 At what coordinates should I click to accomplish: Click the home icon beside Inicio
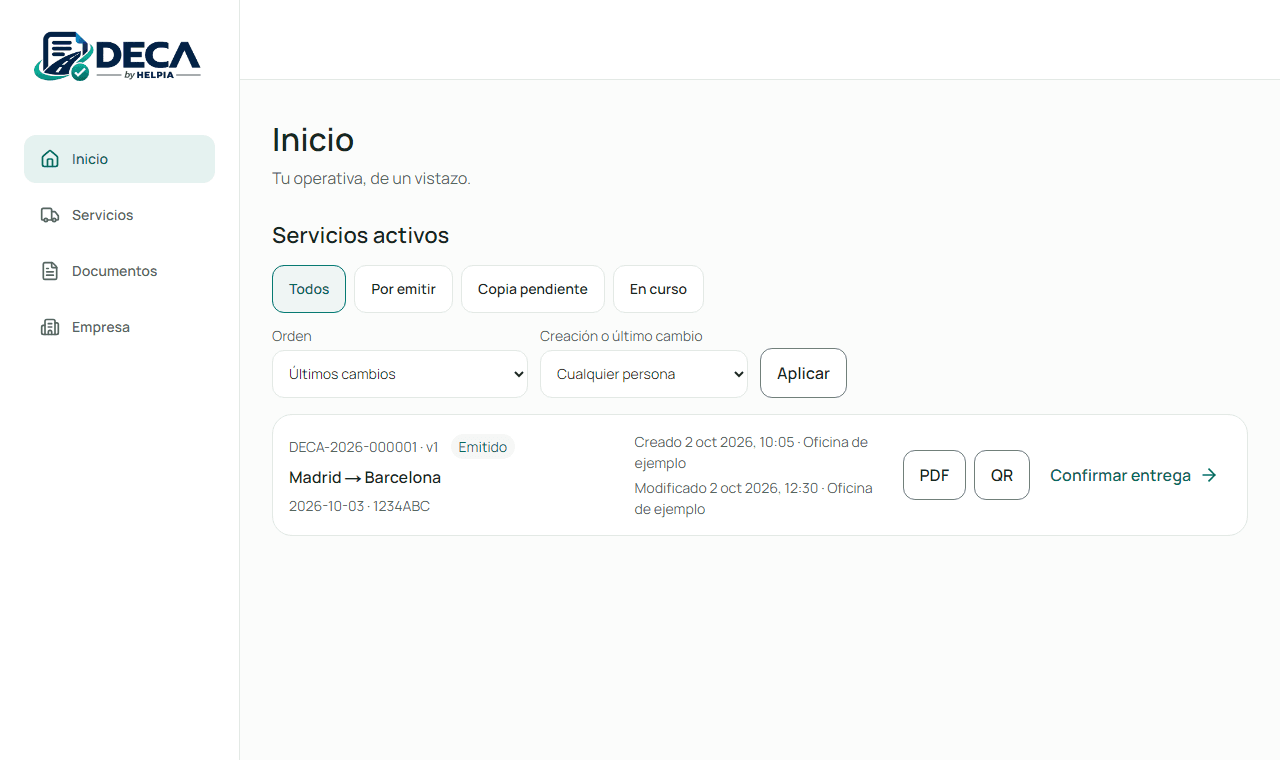point(50,159)
